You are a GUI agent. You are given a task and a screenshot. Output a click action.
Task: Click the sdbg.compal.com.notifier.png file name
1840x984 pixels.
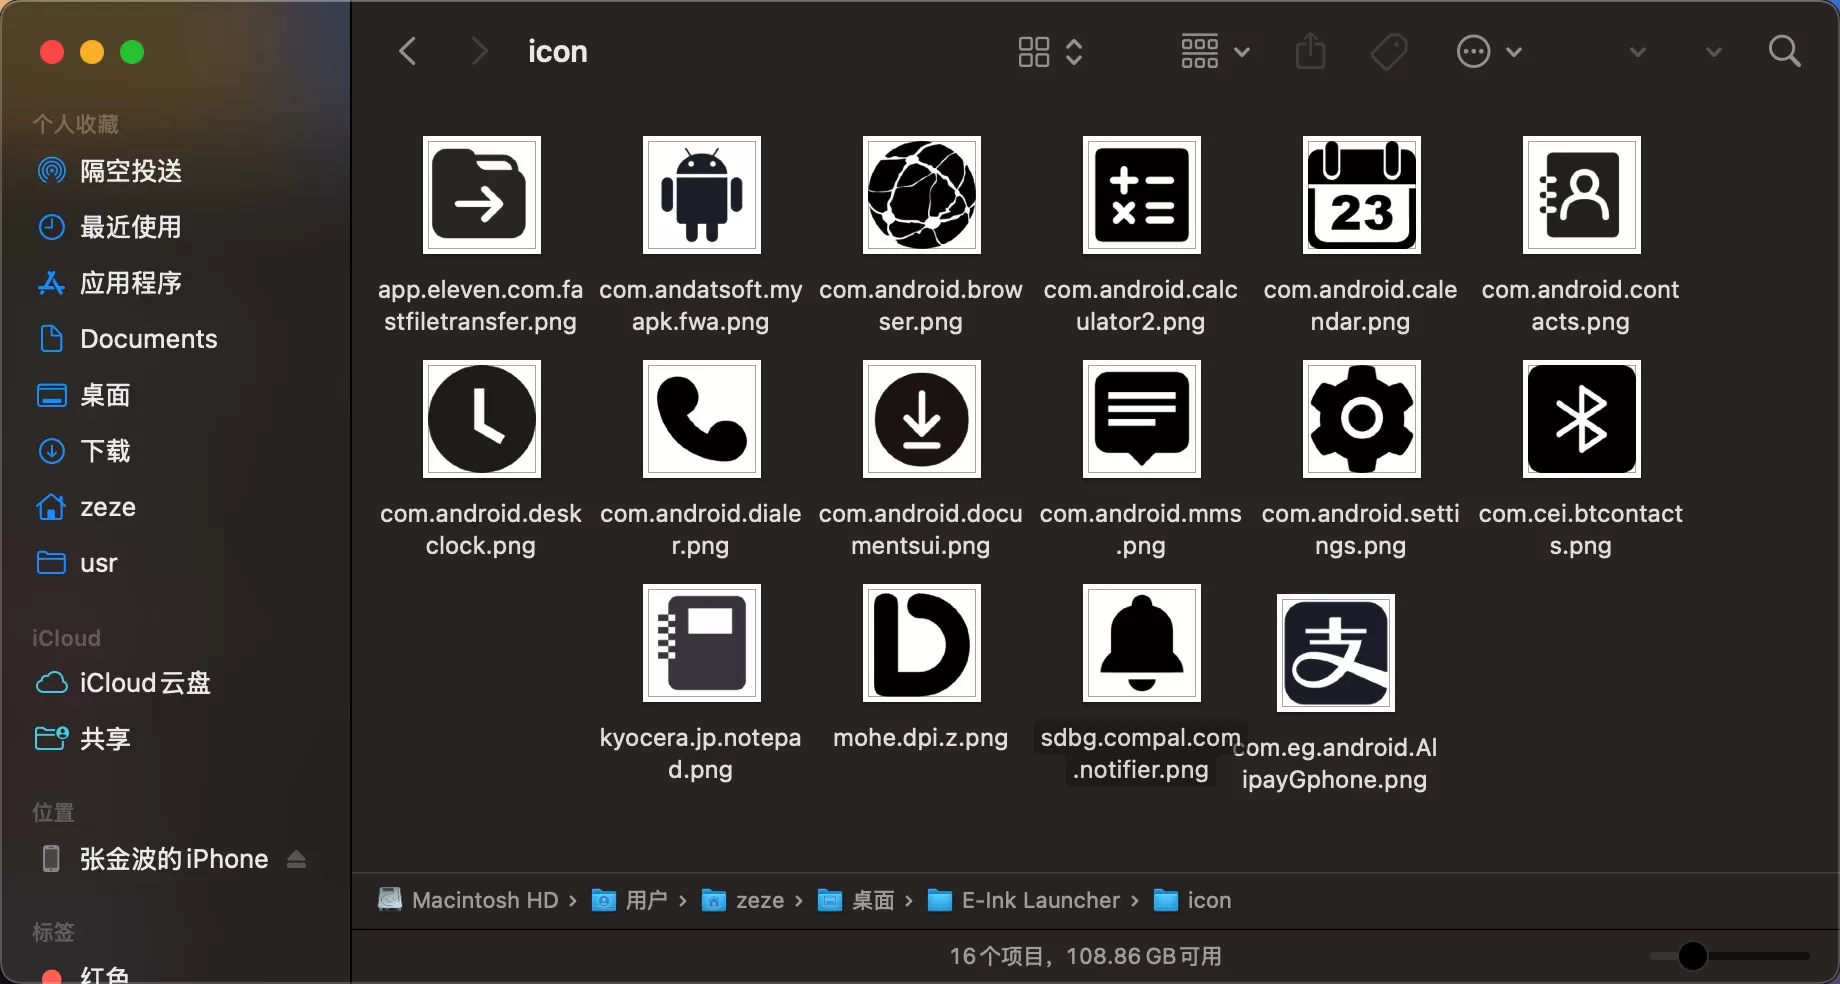tap(1140, 753)
